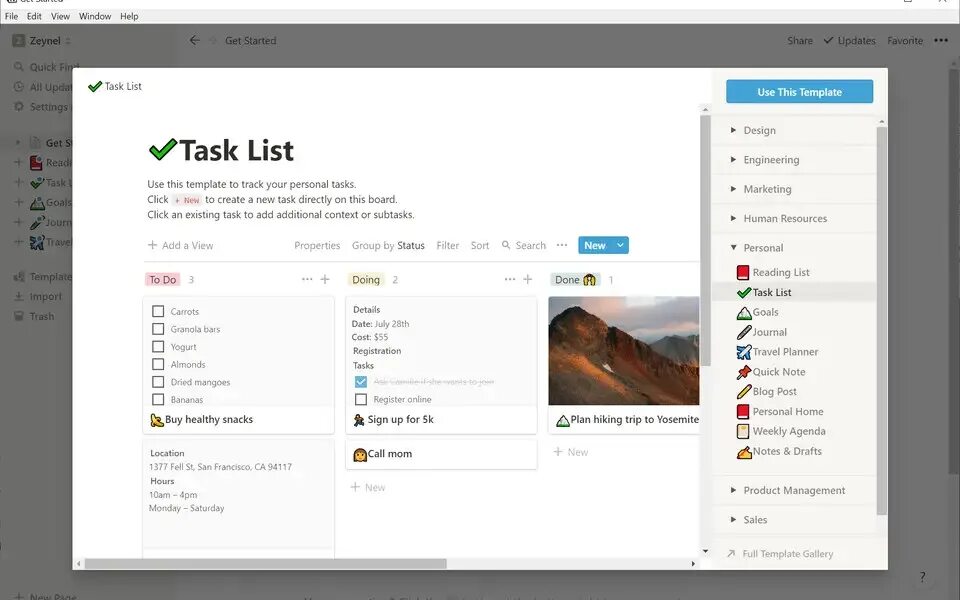This screenshot has height=600, width=960.
Task: Open the View menu
Action: (x=60, y=16)
